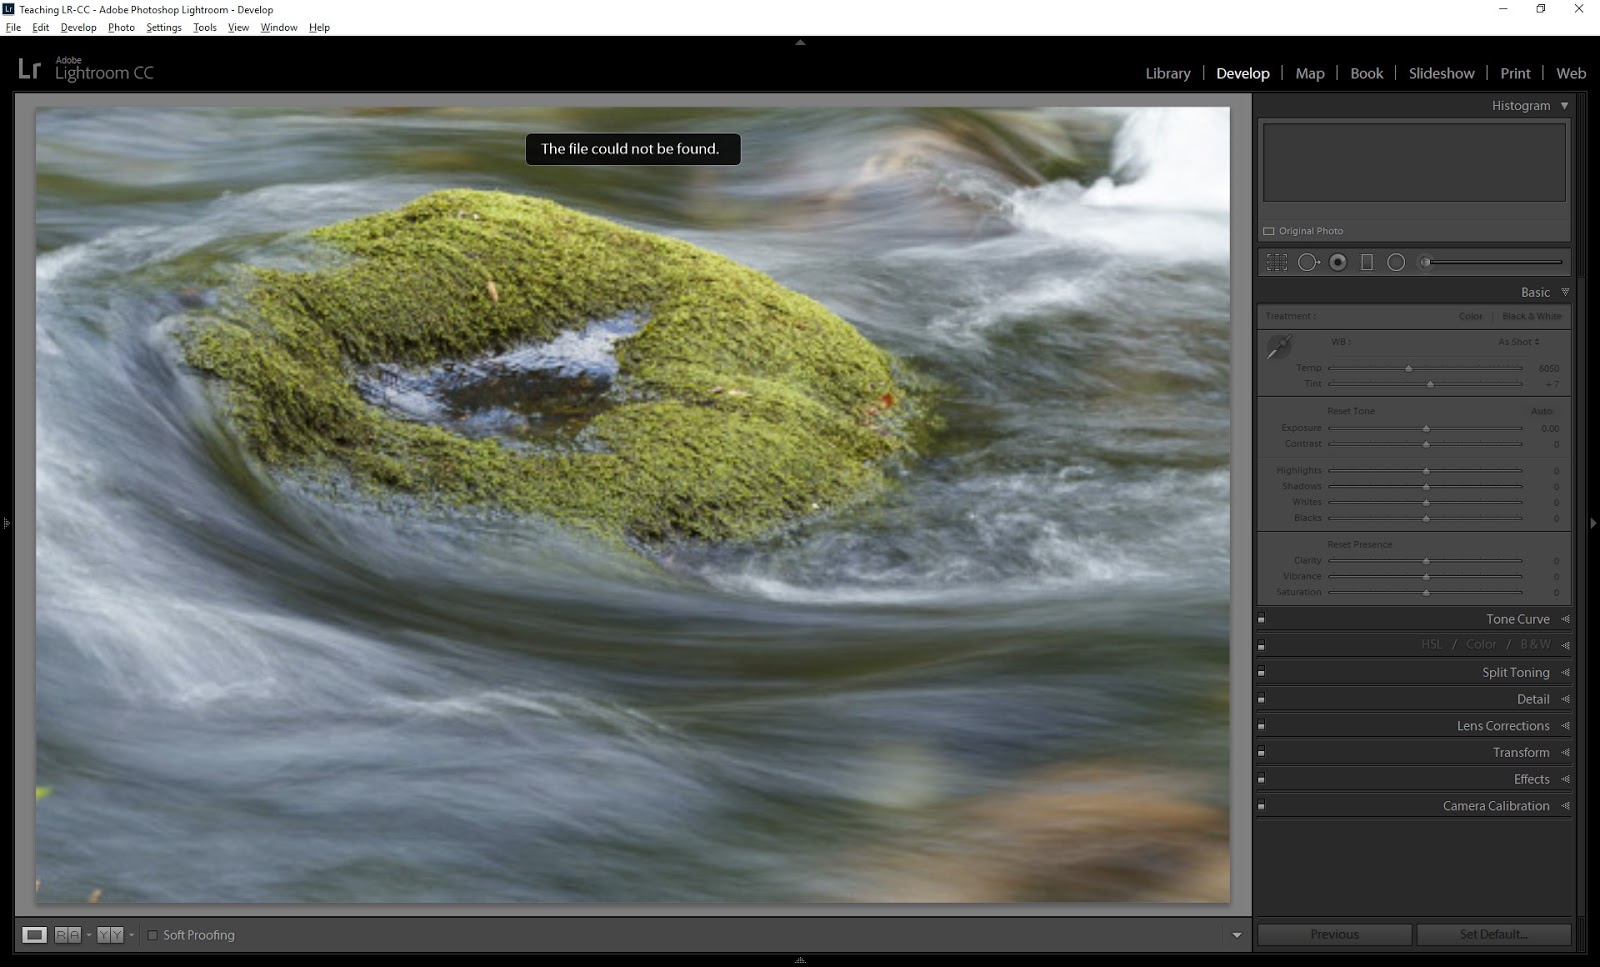Select the Graduated Filter tool
Image resolution: width=1600 pixels, height=967 pixels.
(1367, 262)
